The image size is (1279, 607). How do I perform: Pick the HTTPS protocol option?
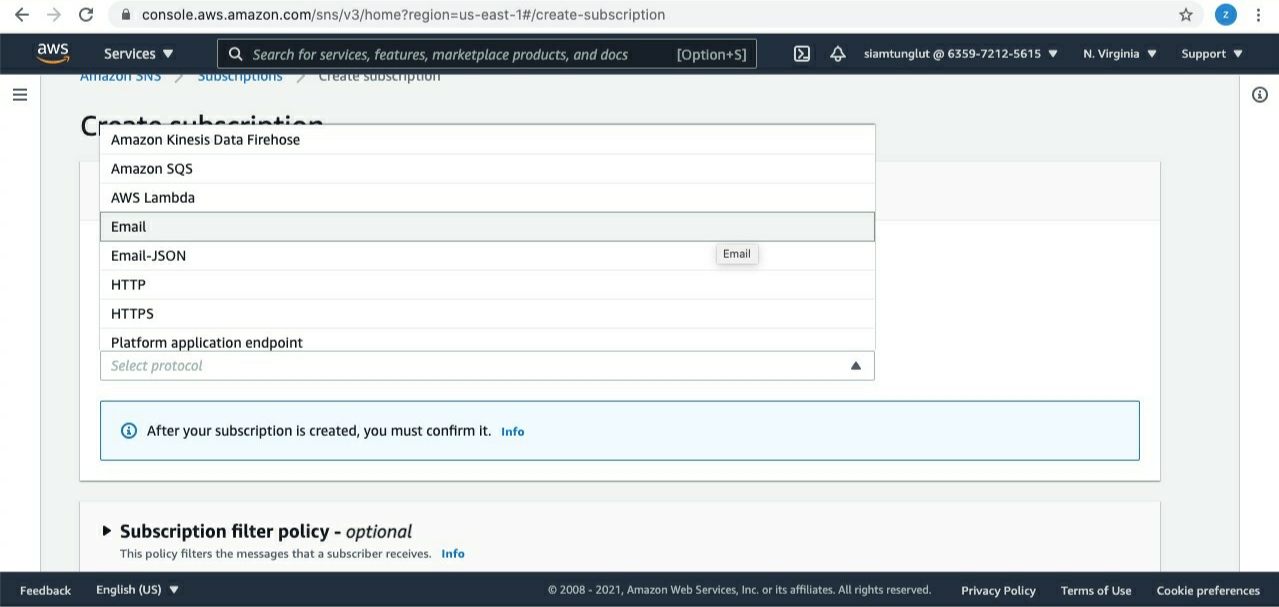pyautogui.click(x=488, y=314)
